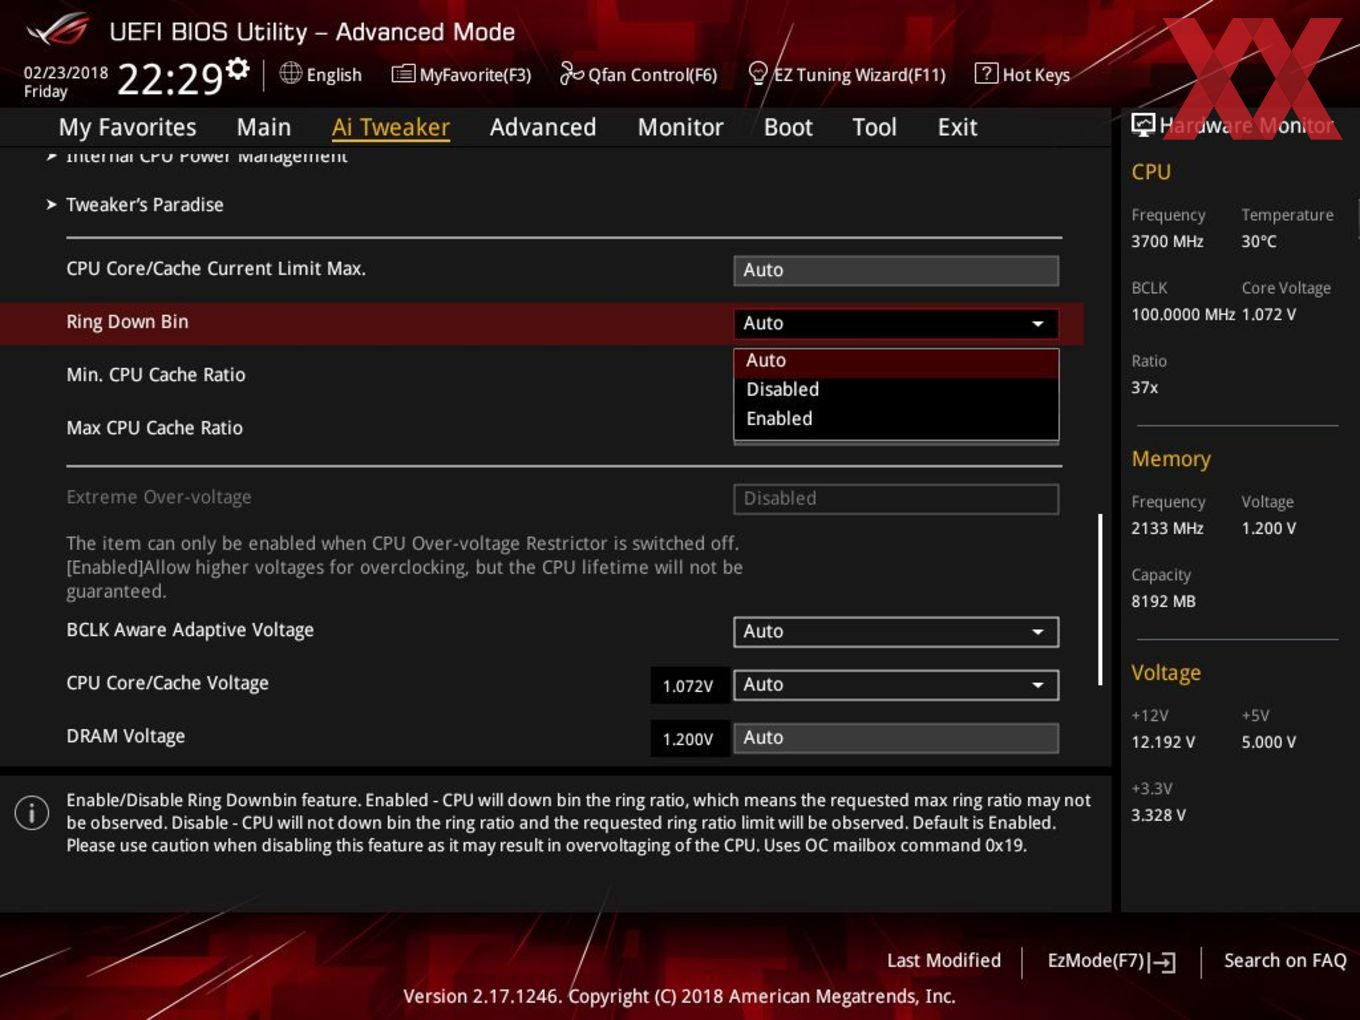The width and height of the screenshot is (1360, 1020).
Task: Choose Auto in Ring Down Bin list
Action: (896, 361)
